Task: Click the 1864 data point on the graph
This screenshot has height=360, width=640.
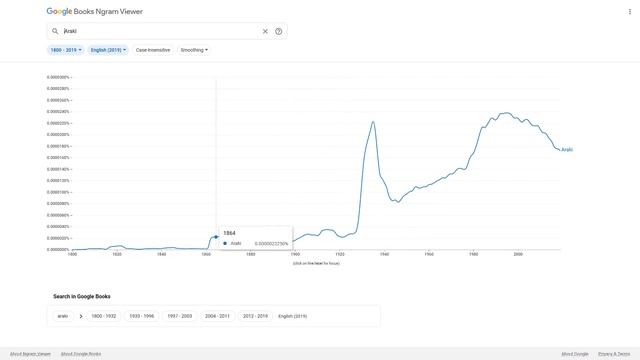Action: [x=216, y=237]
